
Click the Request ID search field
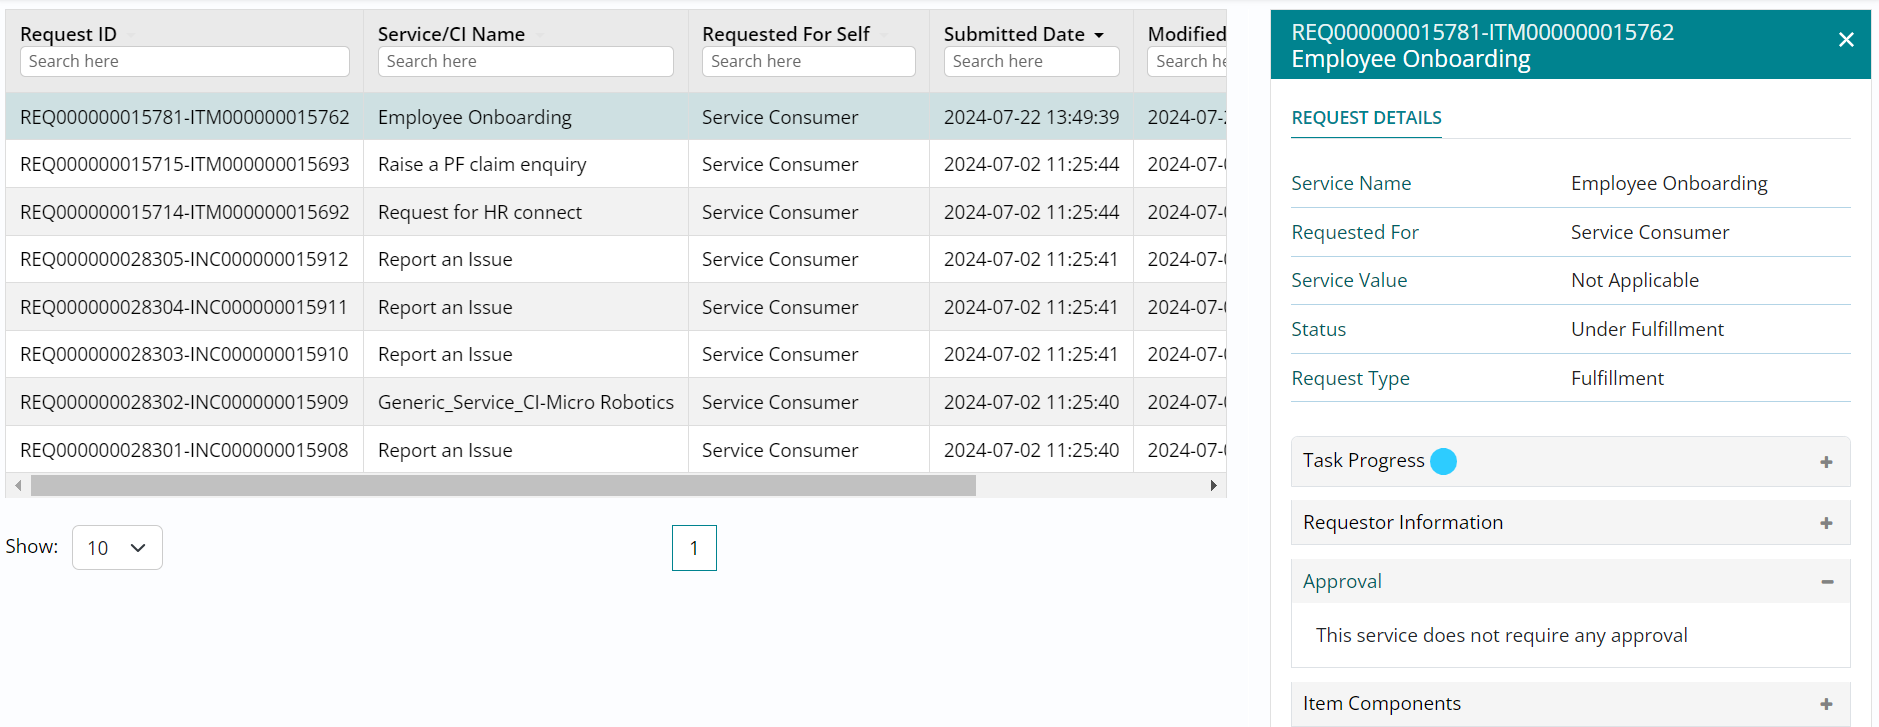(185, 62)
